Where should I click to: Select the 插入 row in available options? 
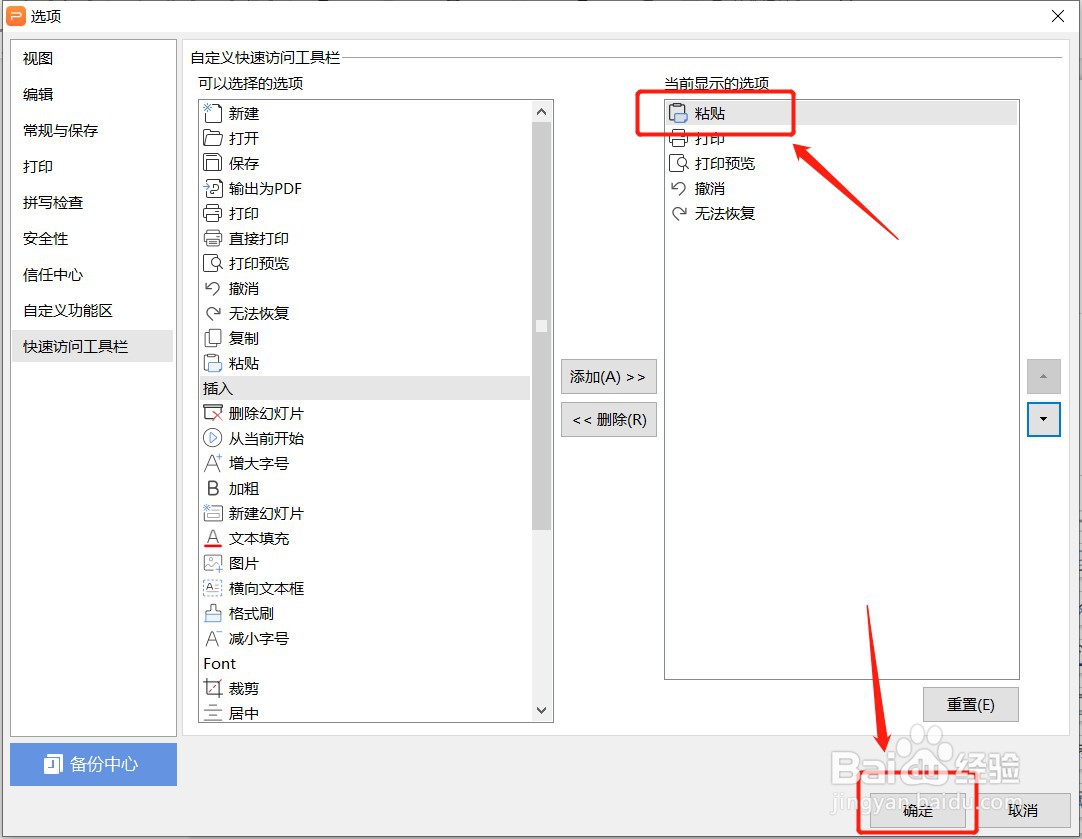pyautogui.click(x=365, y=388)
